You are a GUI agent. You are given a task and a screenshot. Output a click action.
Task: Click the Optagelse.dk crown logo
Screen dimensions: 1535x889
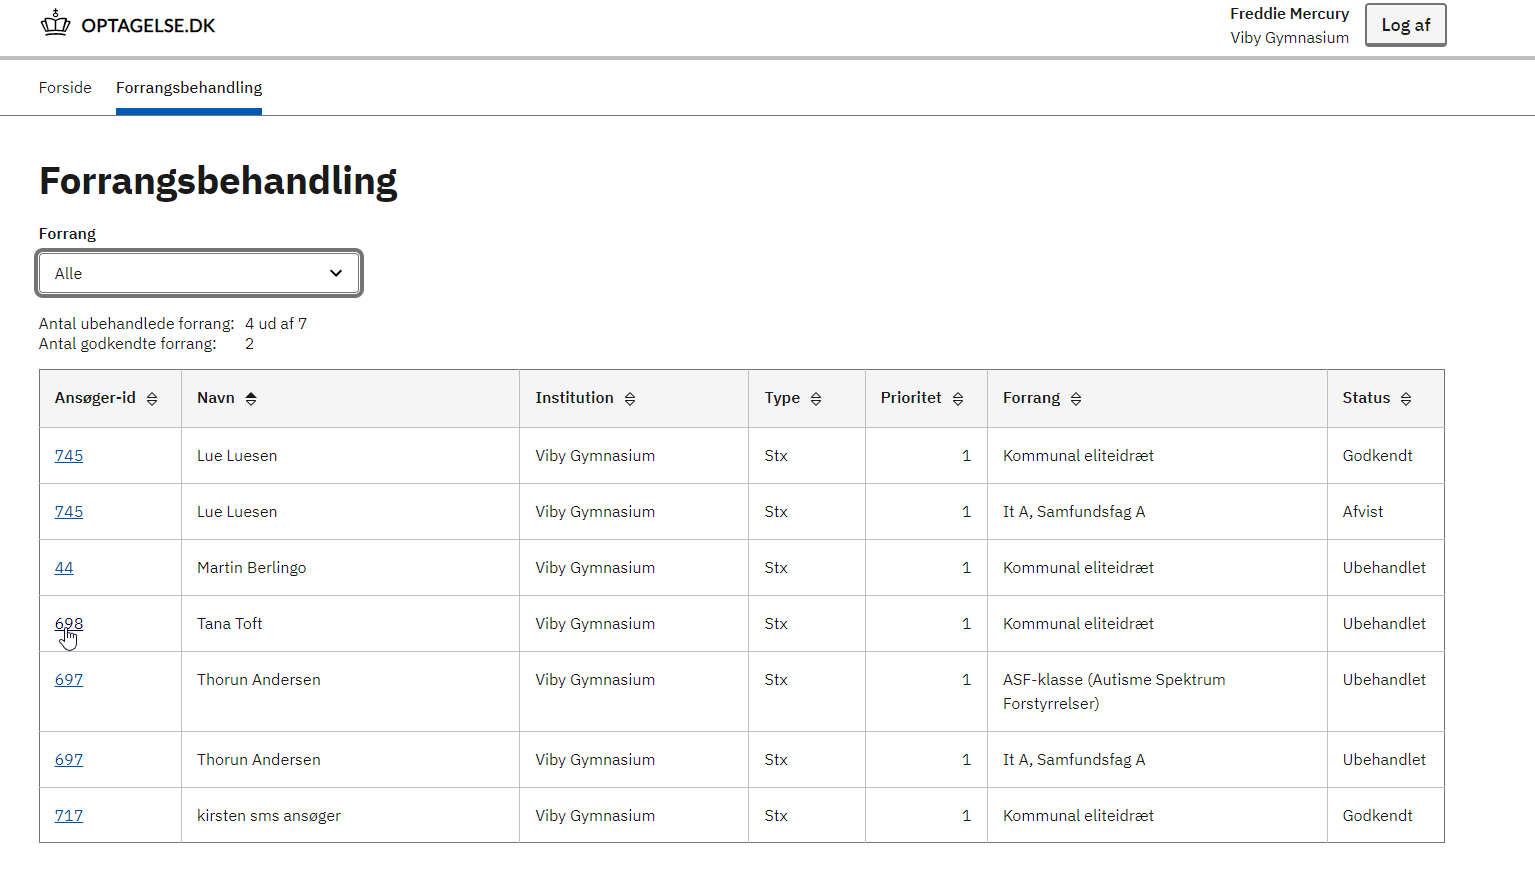click(x=56, y=24)
